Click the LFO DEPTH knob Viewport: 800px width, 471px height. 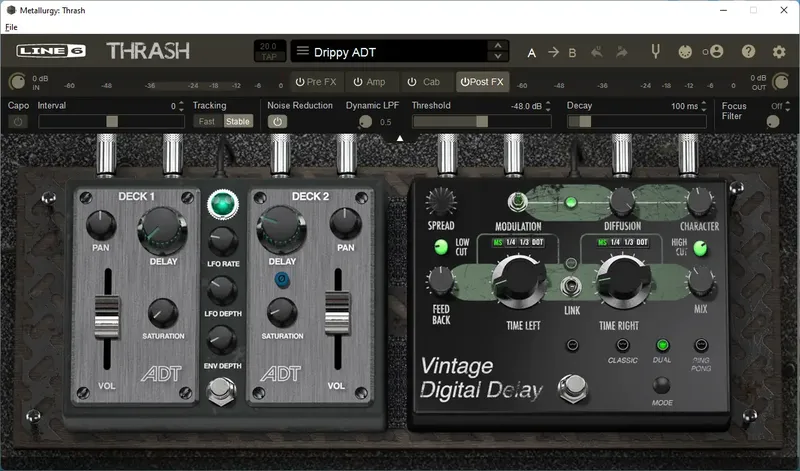pos(222,291)
